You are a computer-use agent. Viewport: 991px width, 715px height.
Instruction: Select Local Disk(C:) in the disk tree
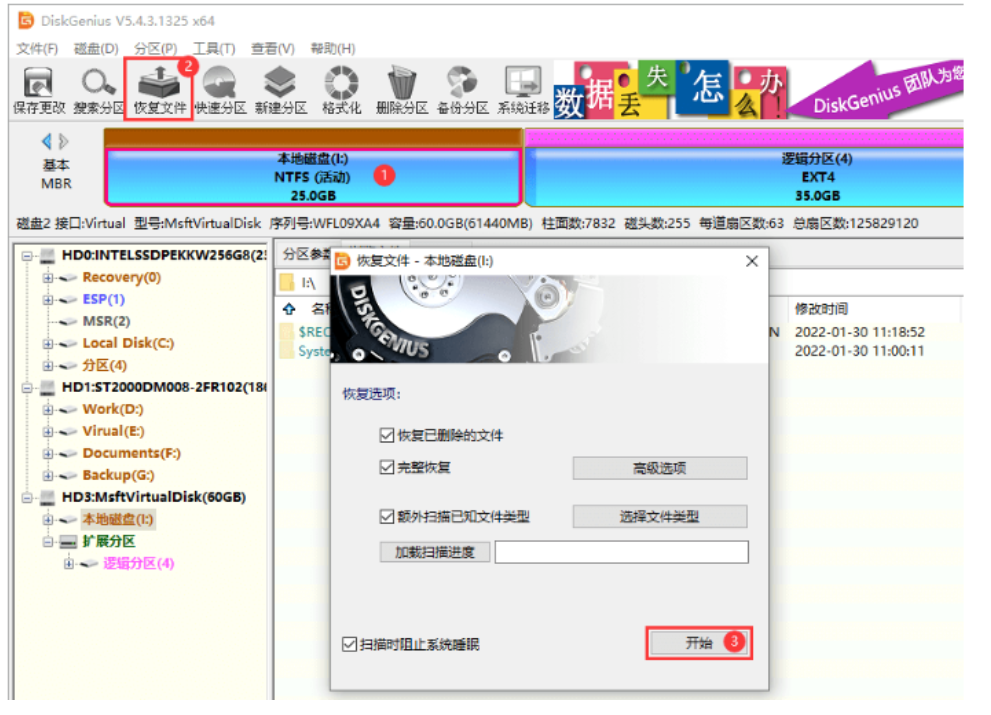coord(128,344)
